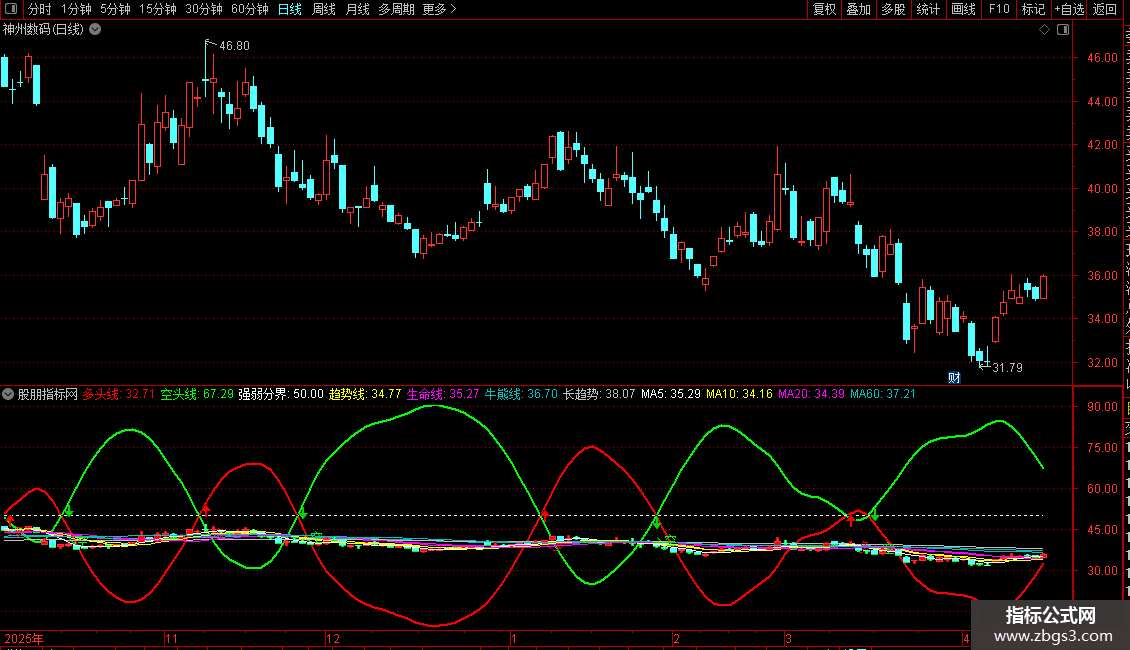This screenshot has height=650, width=1130.
Task: Open the 统计 statistics button
Action: click(928, 9)
